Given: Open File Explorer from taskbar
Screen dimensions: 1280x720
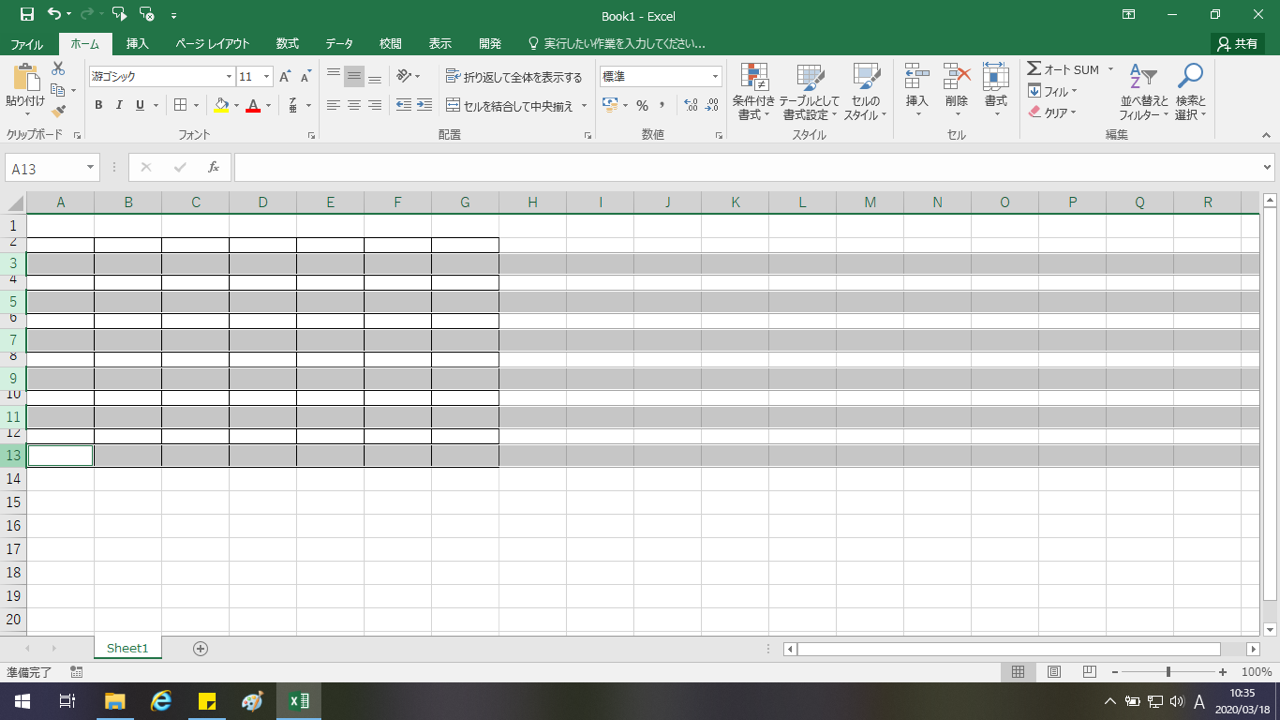Looking at the screenshot, I should click(114, 701).
